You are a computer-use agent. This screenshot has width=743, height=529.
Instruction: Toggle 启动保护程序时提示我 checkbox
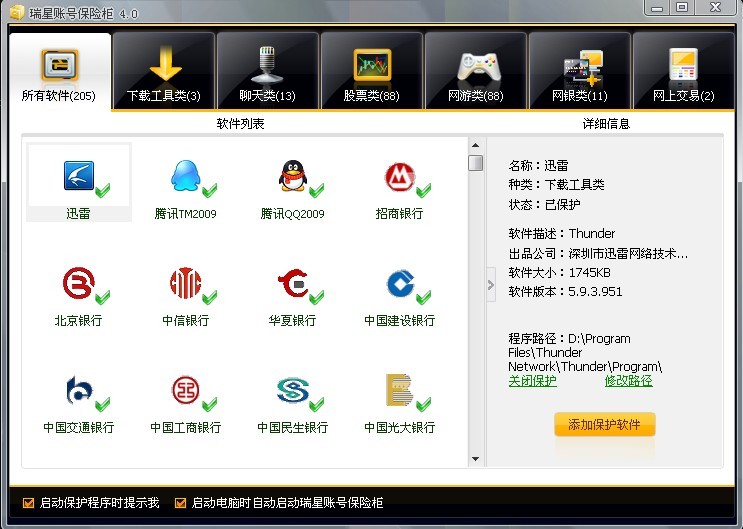28,503
